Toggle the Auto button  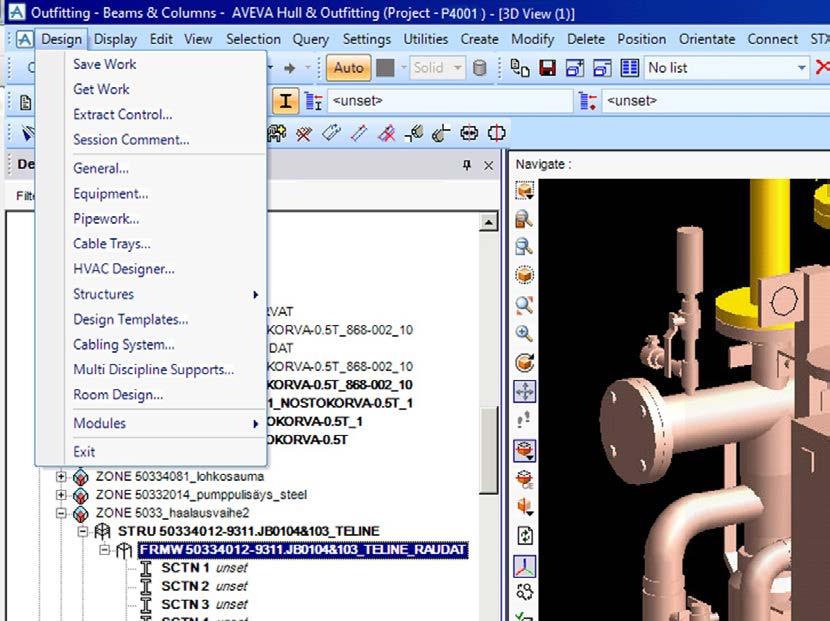coord(348,68)
